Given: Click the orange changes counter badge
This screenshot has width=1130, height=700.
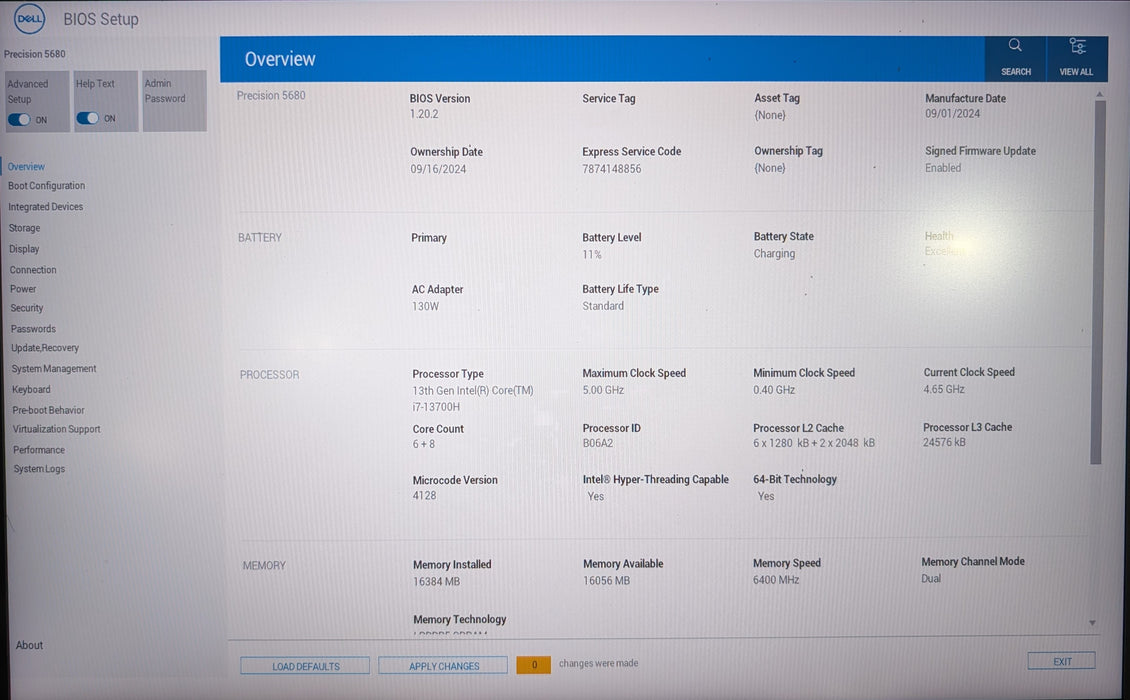Looking at the screenshot, I should 533,665.
